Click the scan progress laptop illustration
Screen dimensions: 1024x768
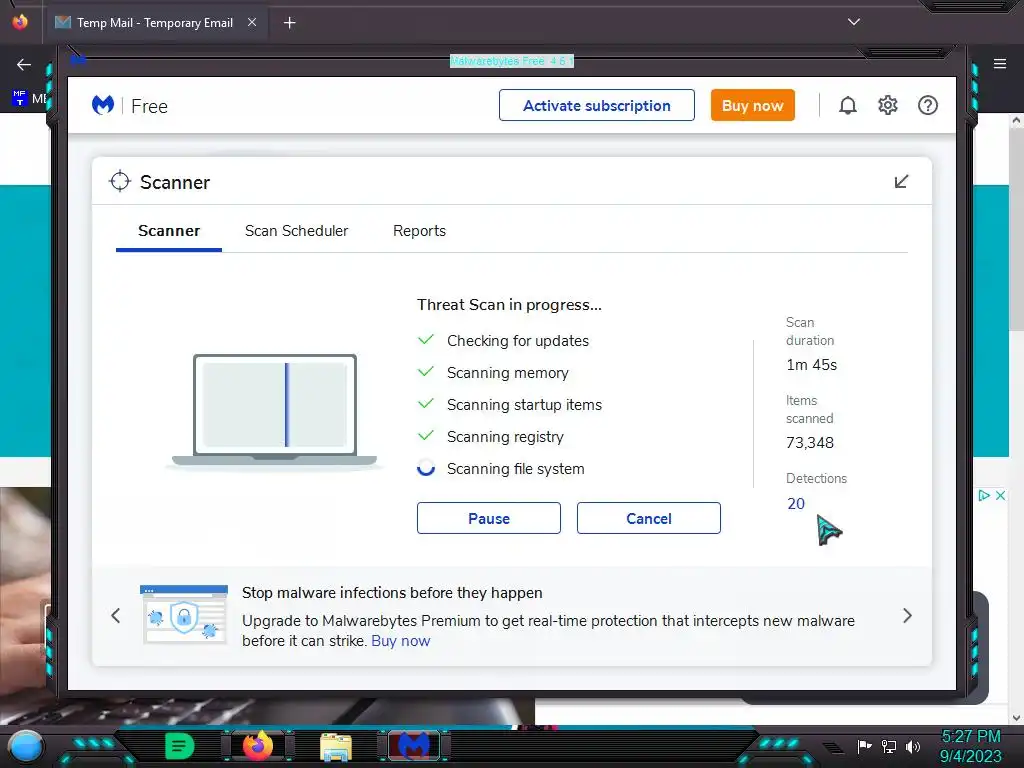pos(275,410)
